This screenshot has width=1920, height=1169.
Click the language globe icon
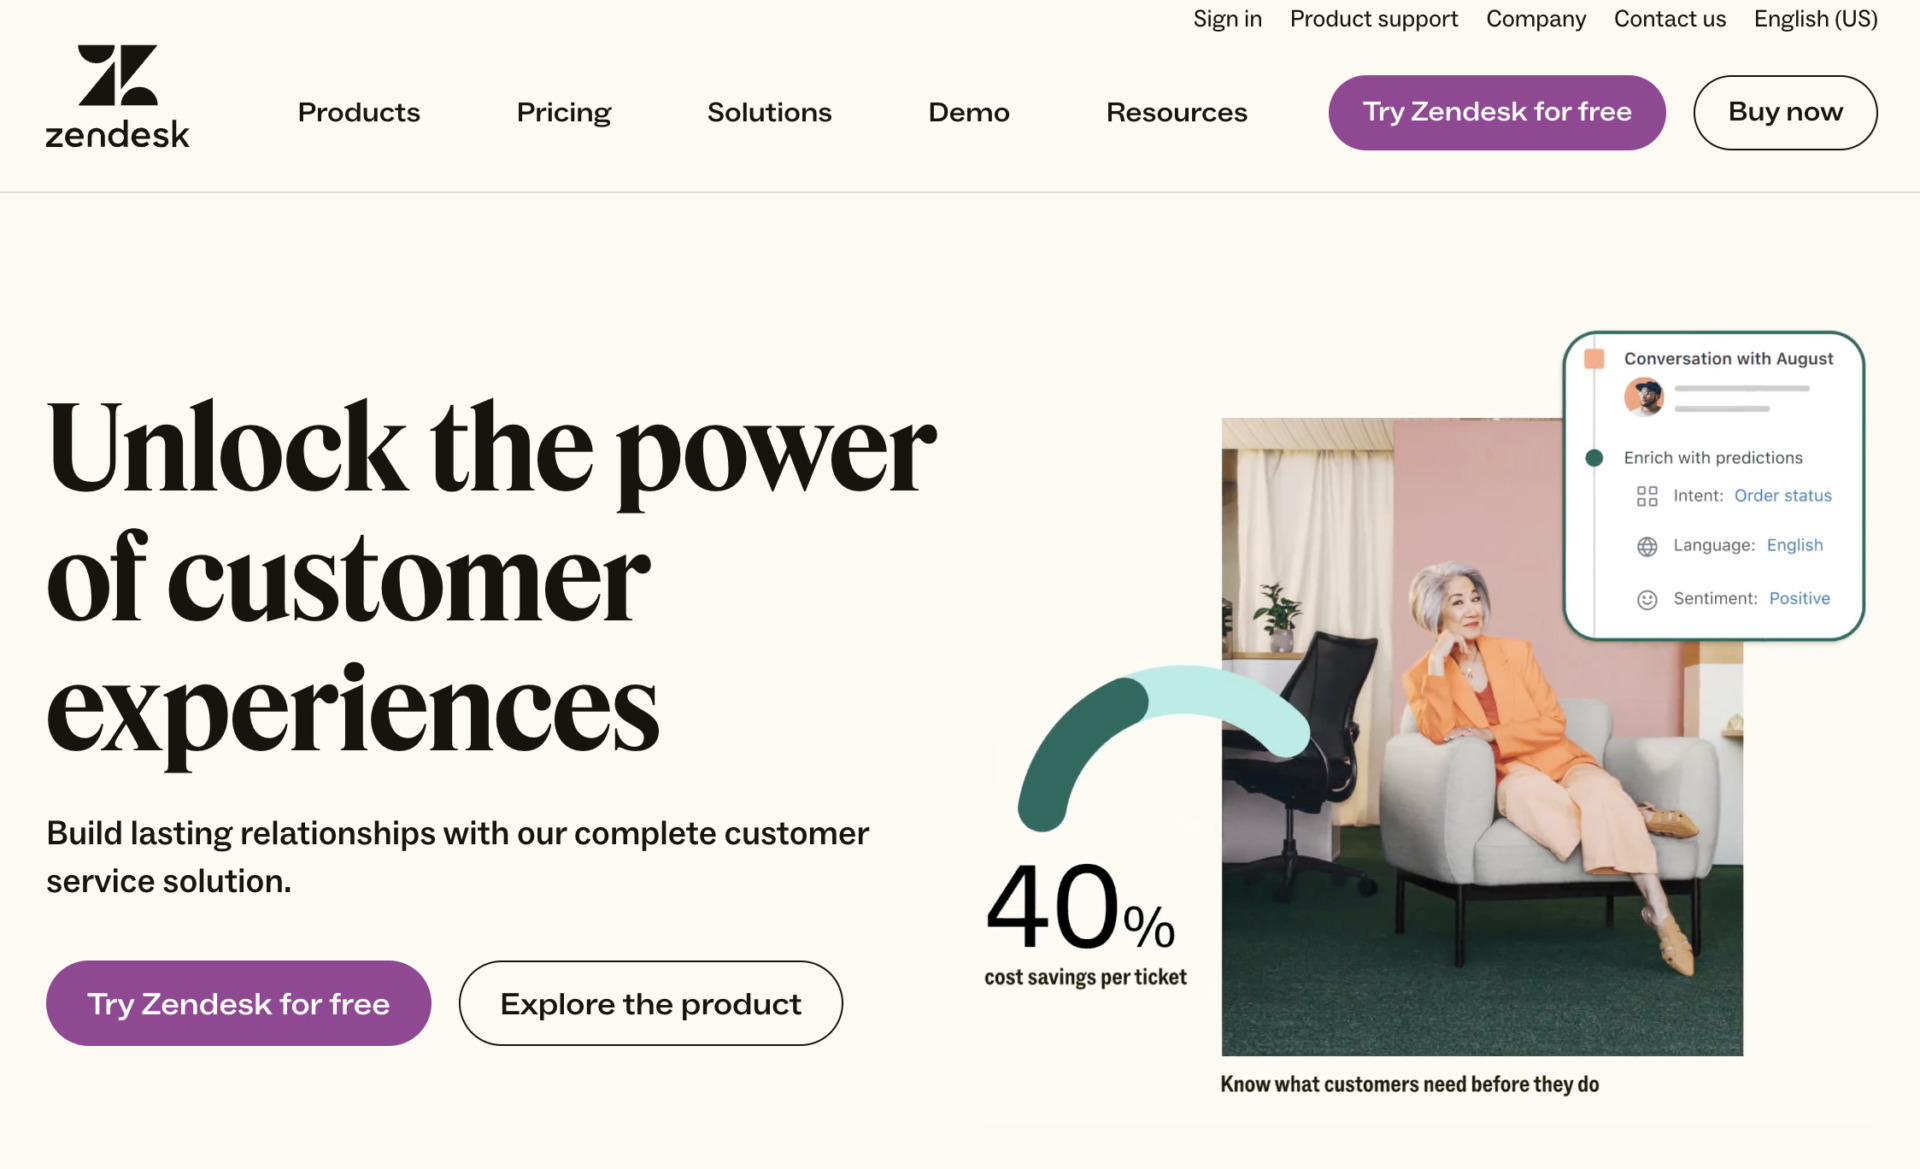1647,546
